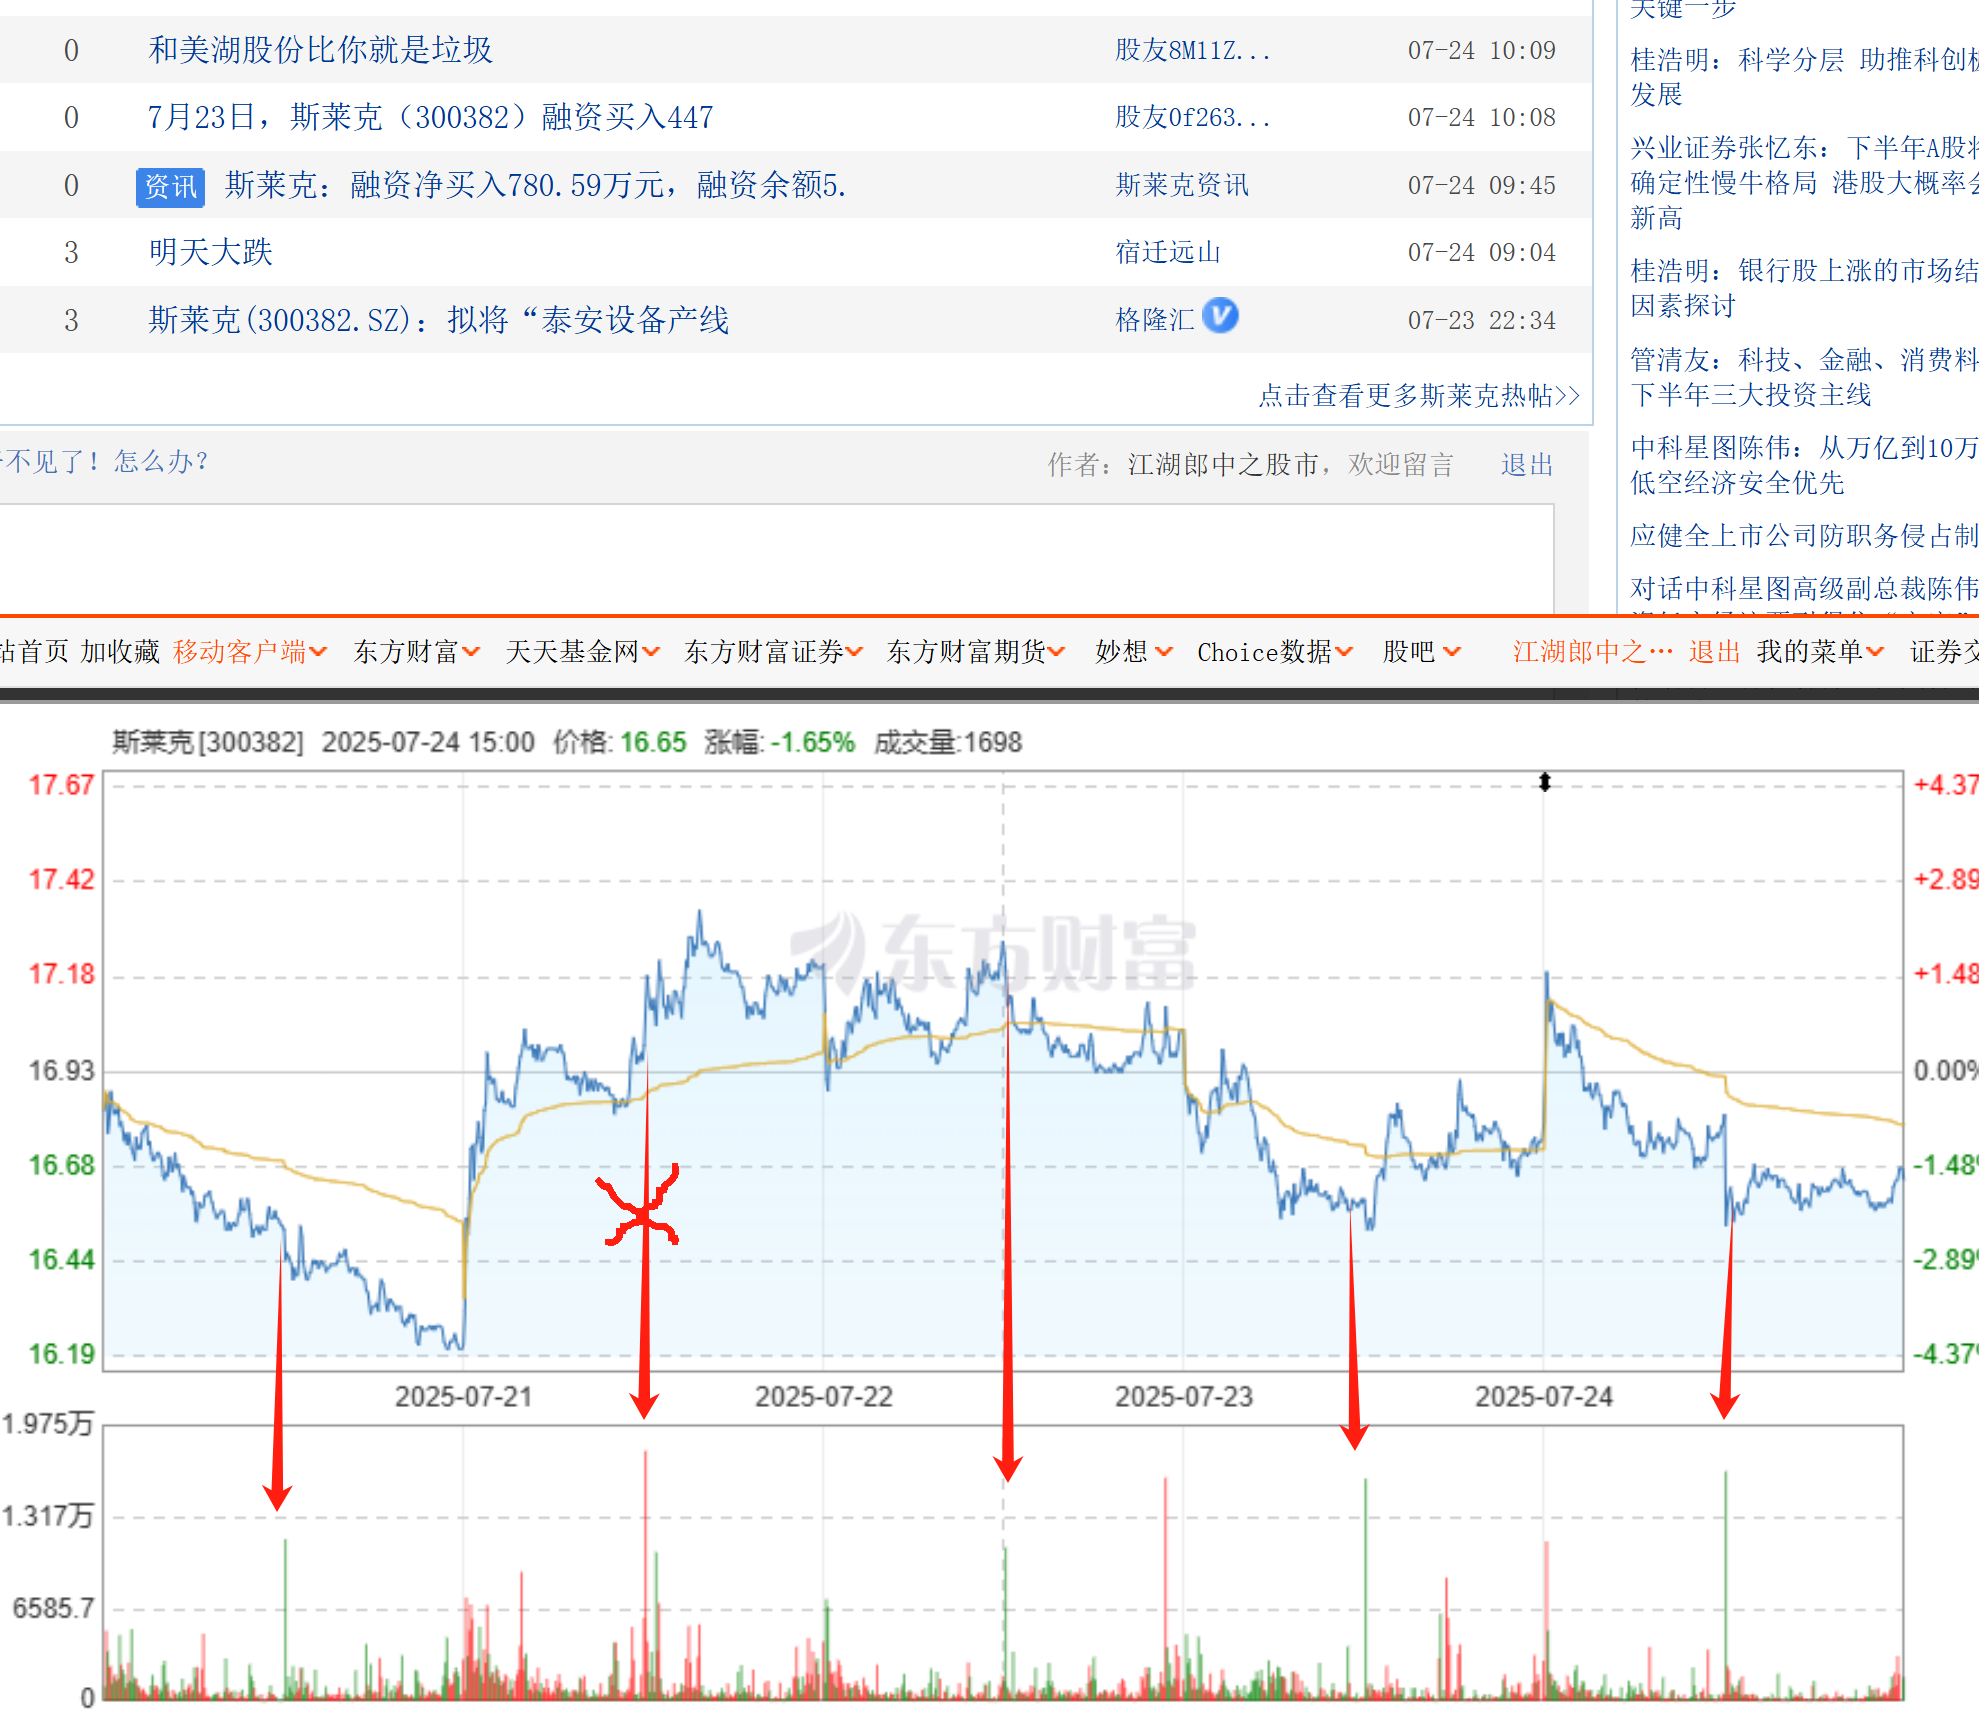Click the 资讯 tag badge

pyautogui.click(x=170, y=187)
